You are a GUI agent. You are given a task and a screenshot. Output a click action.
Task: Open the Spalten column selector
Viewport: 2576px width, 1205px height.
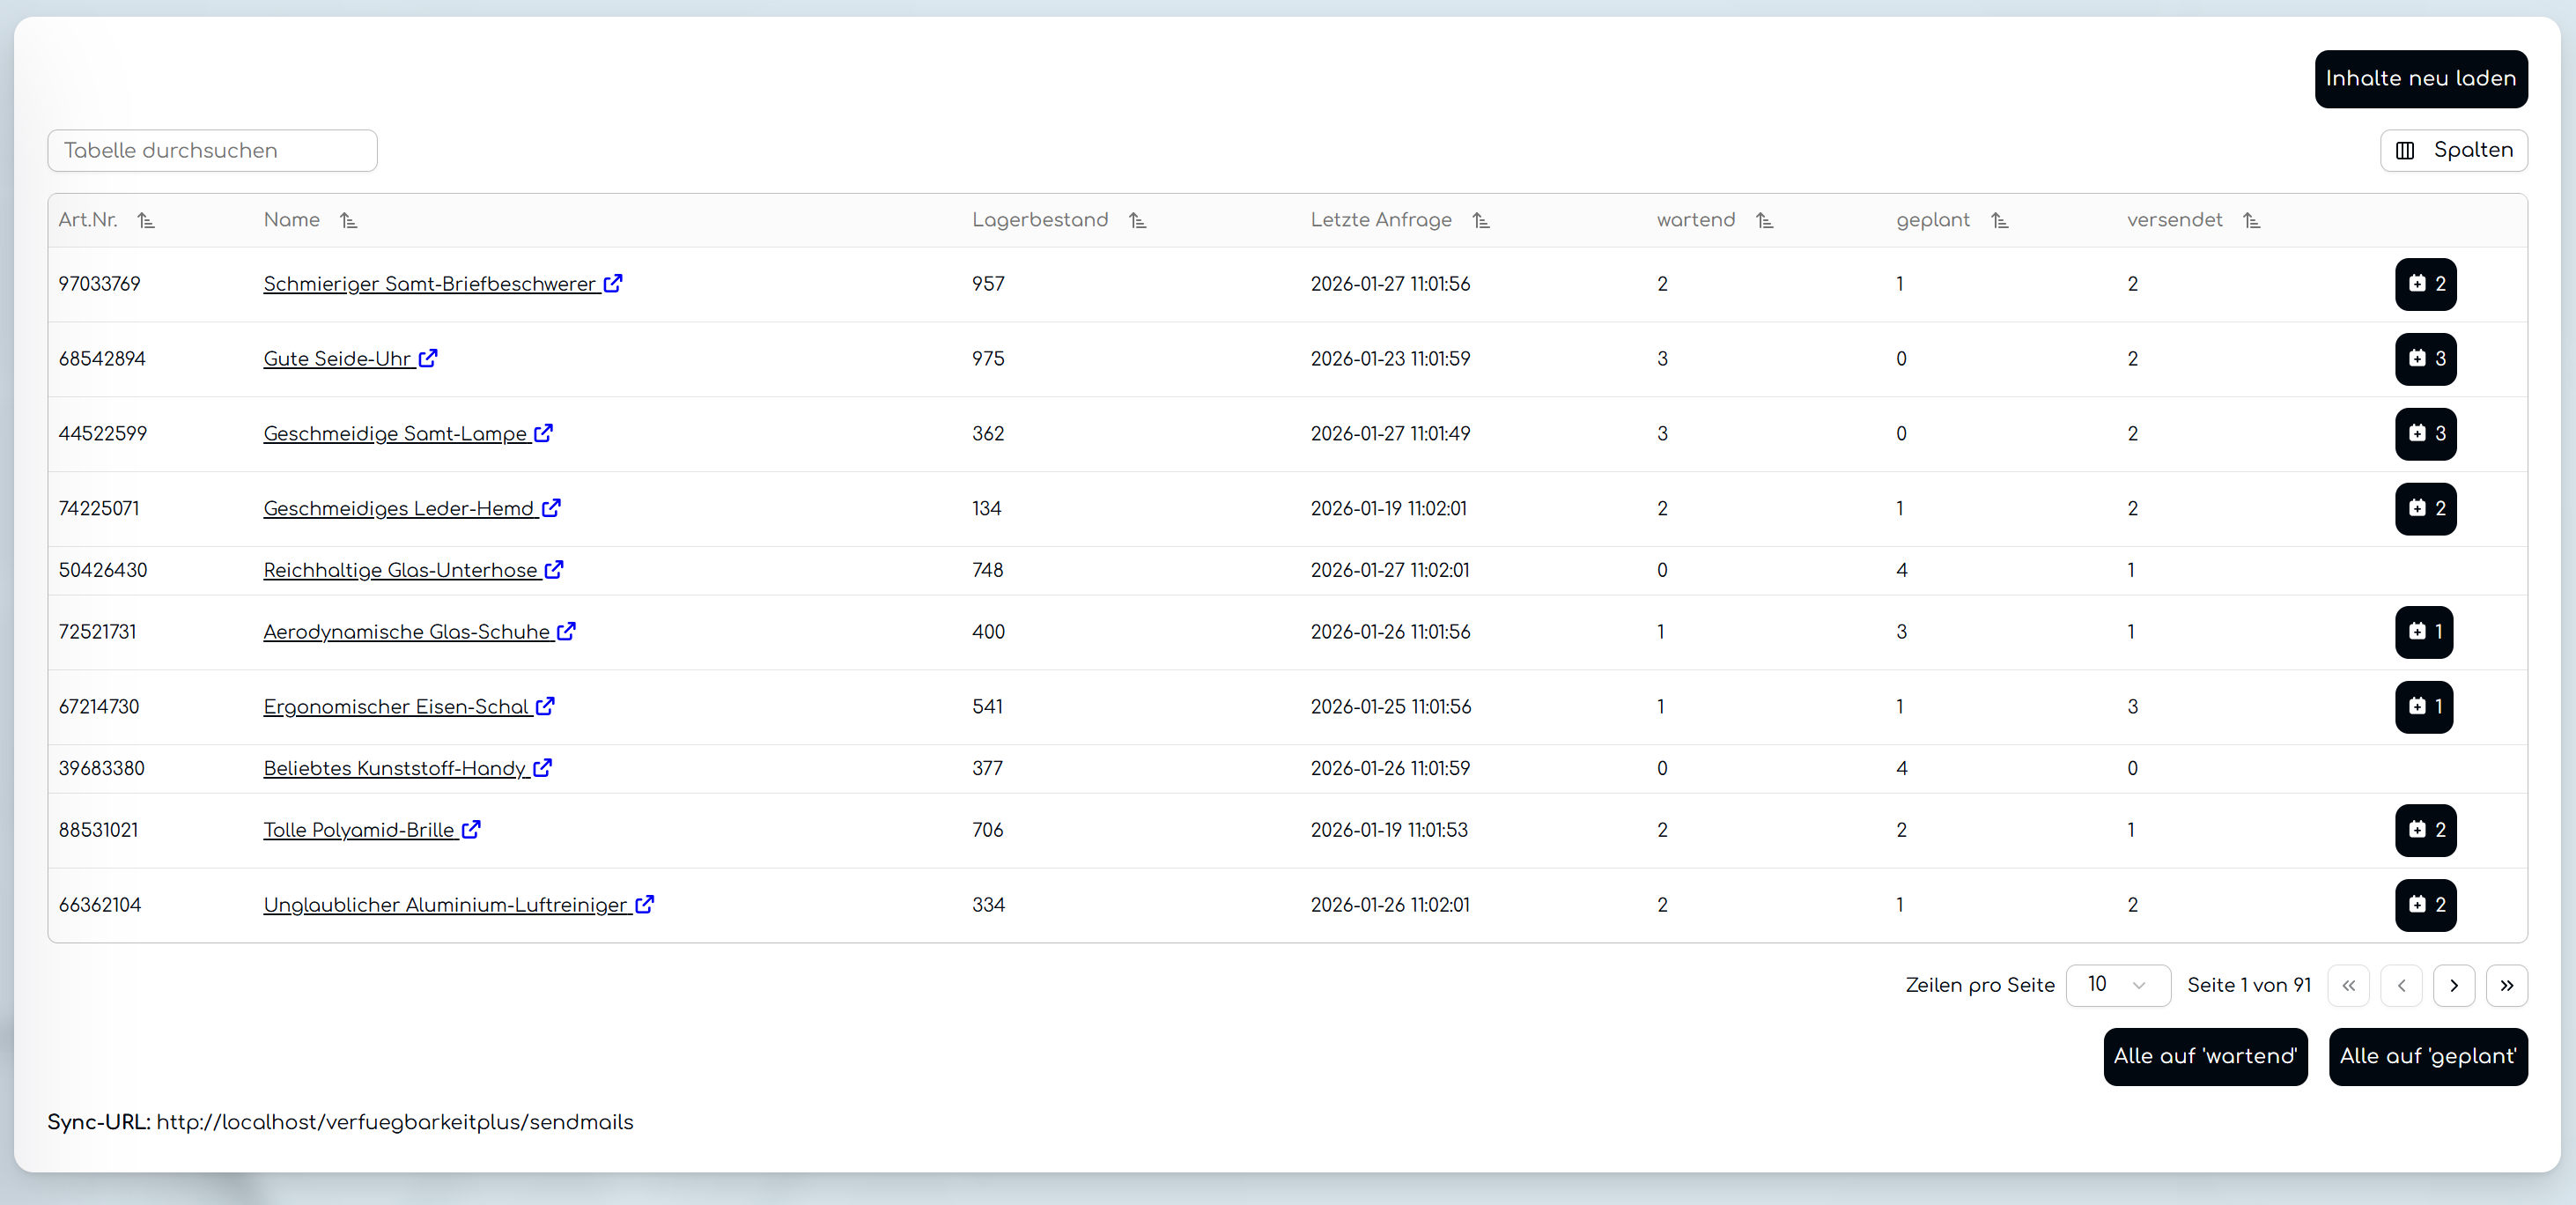(x=2453, y=150)
